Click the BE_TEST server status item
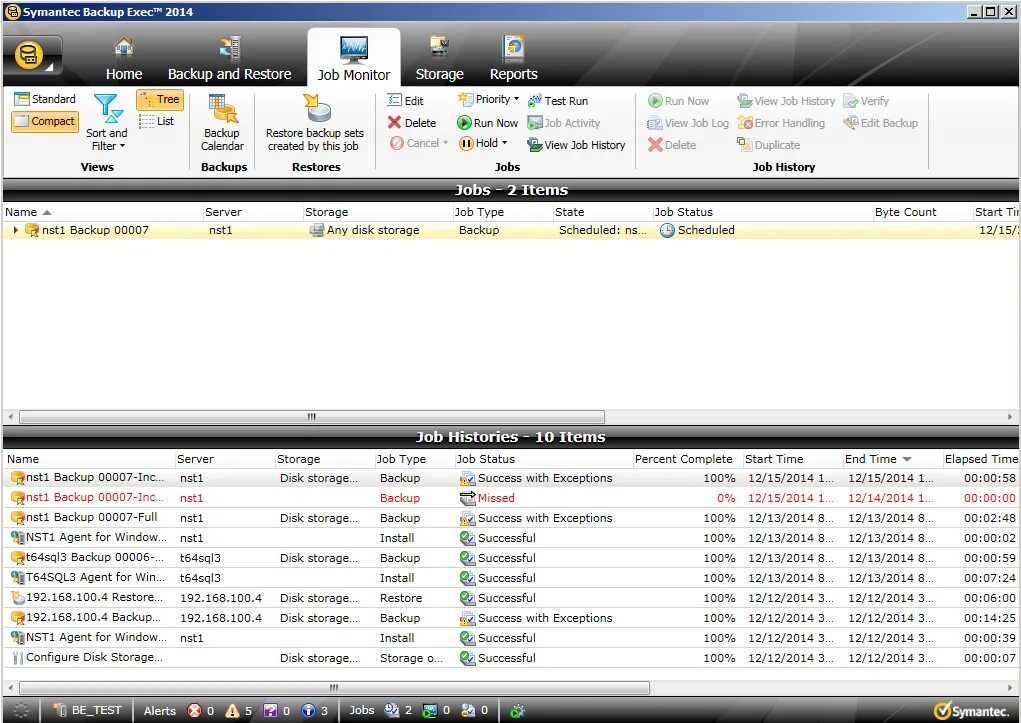 coord(87,710)
